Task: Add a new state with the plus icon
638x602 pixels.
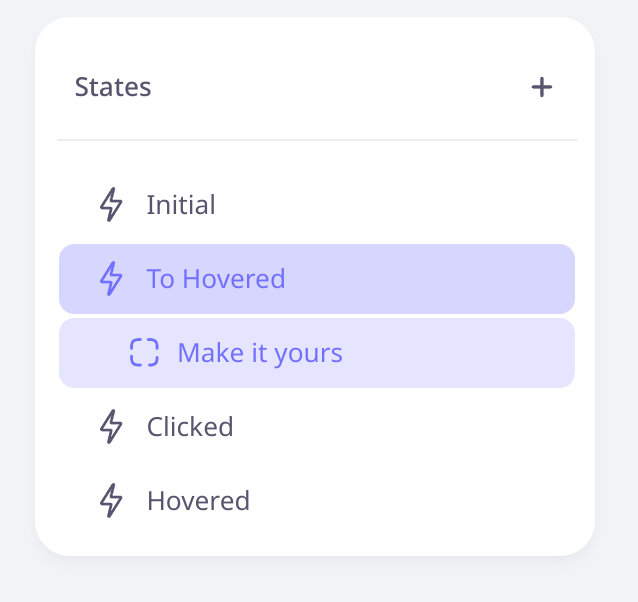Action: coord(542,87)
